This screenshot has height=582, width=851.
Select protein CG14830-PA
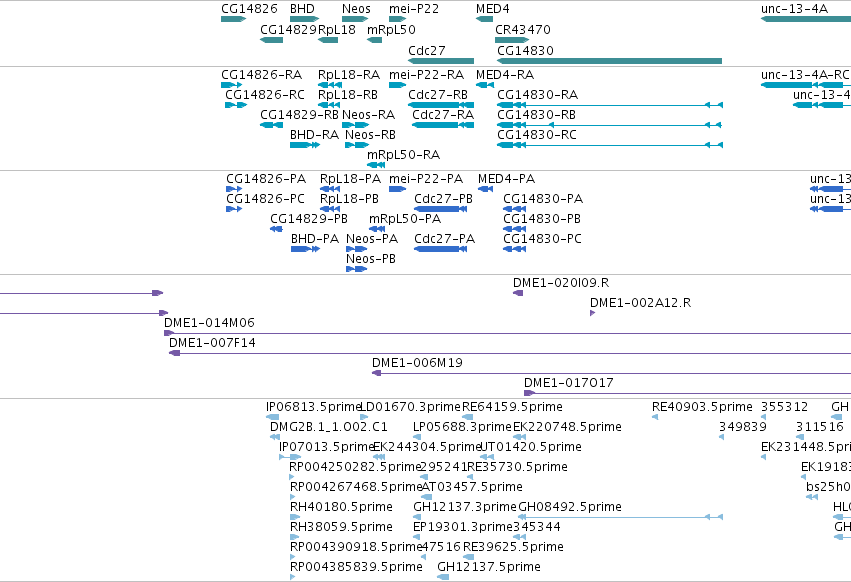click(x=515, y=210)
